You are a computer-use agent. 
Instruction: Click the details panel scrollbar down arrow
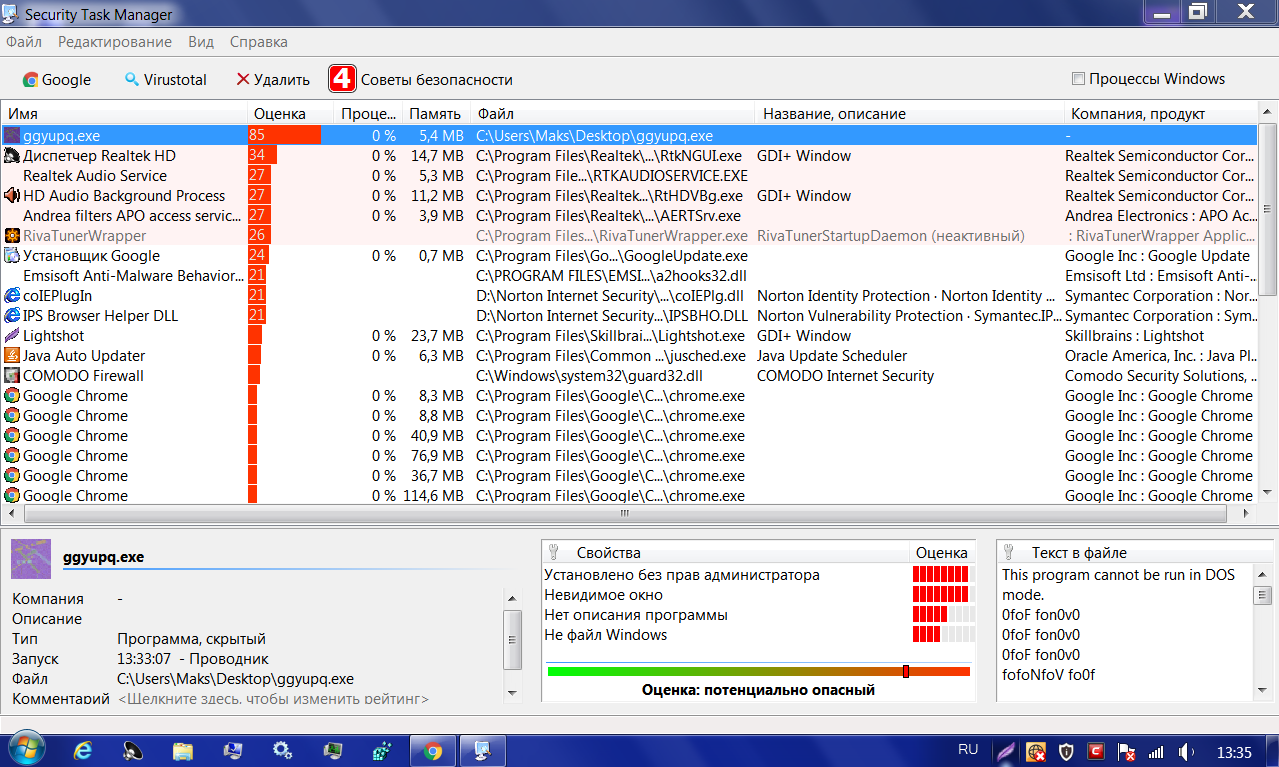(513, 692)
